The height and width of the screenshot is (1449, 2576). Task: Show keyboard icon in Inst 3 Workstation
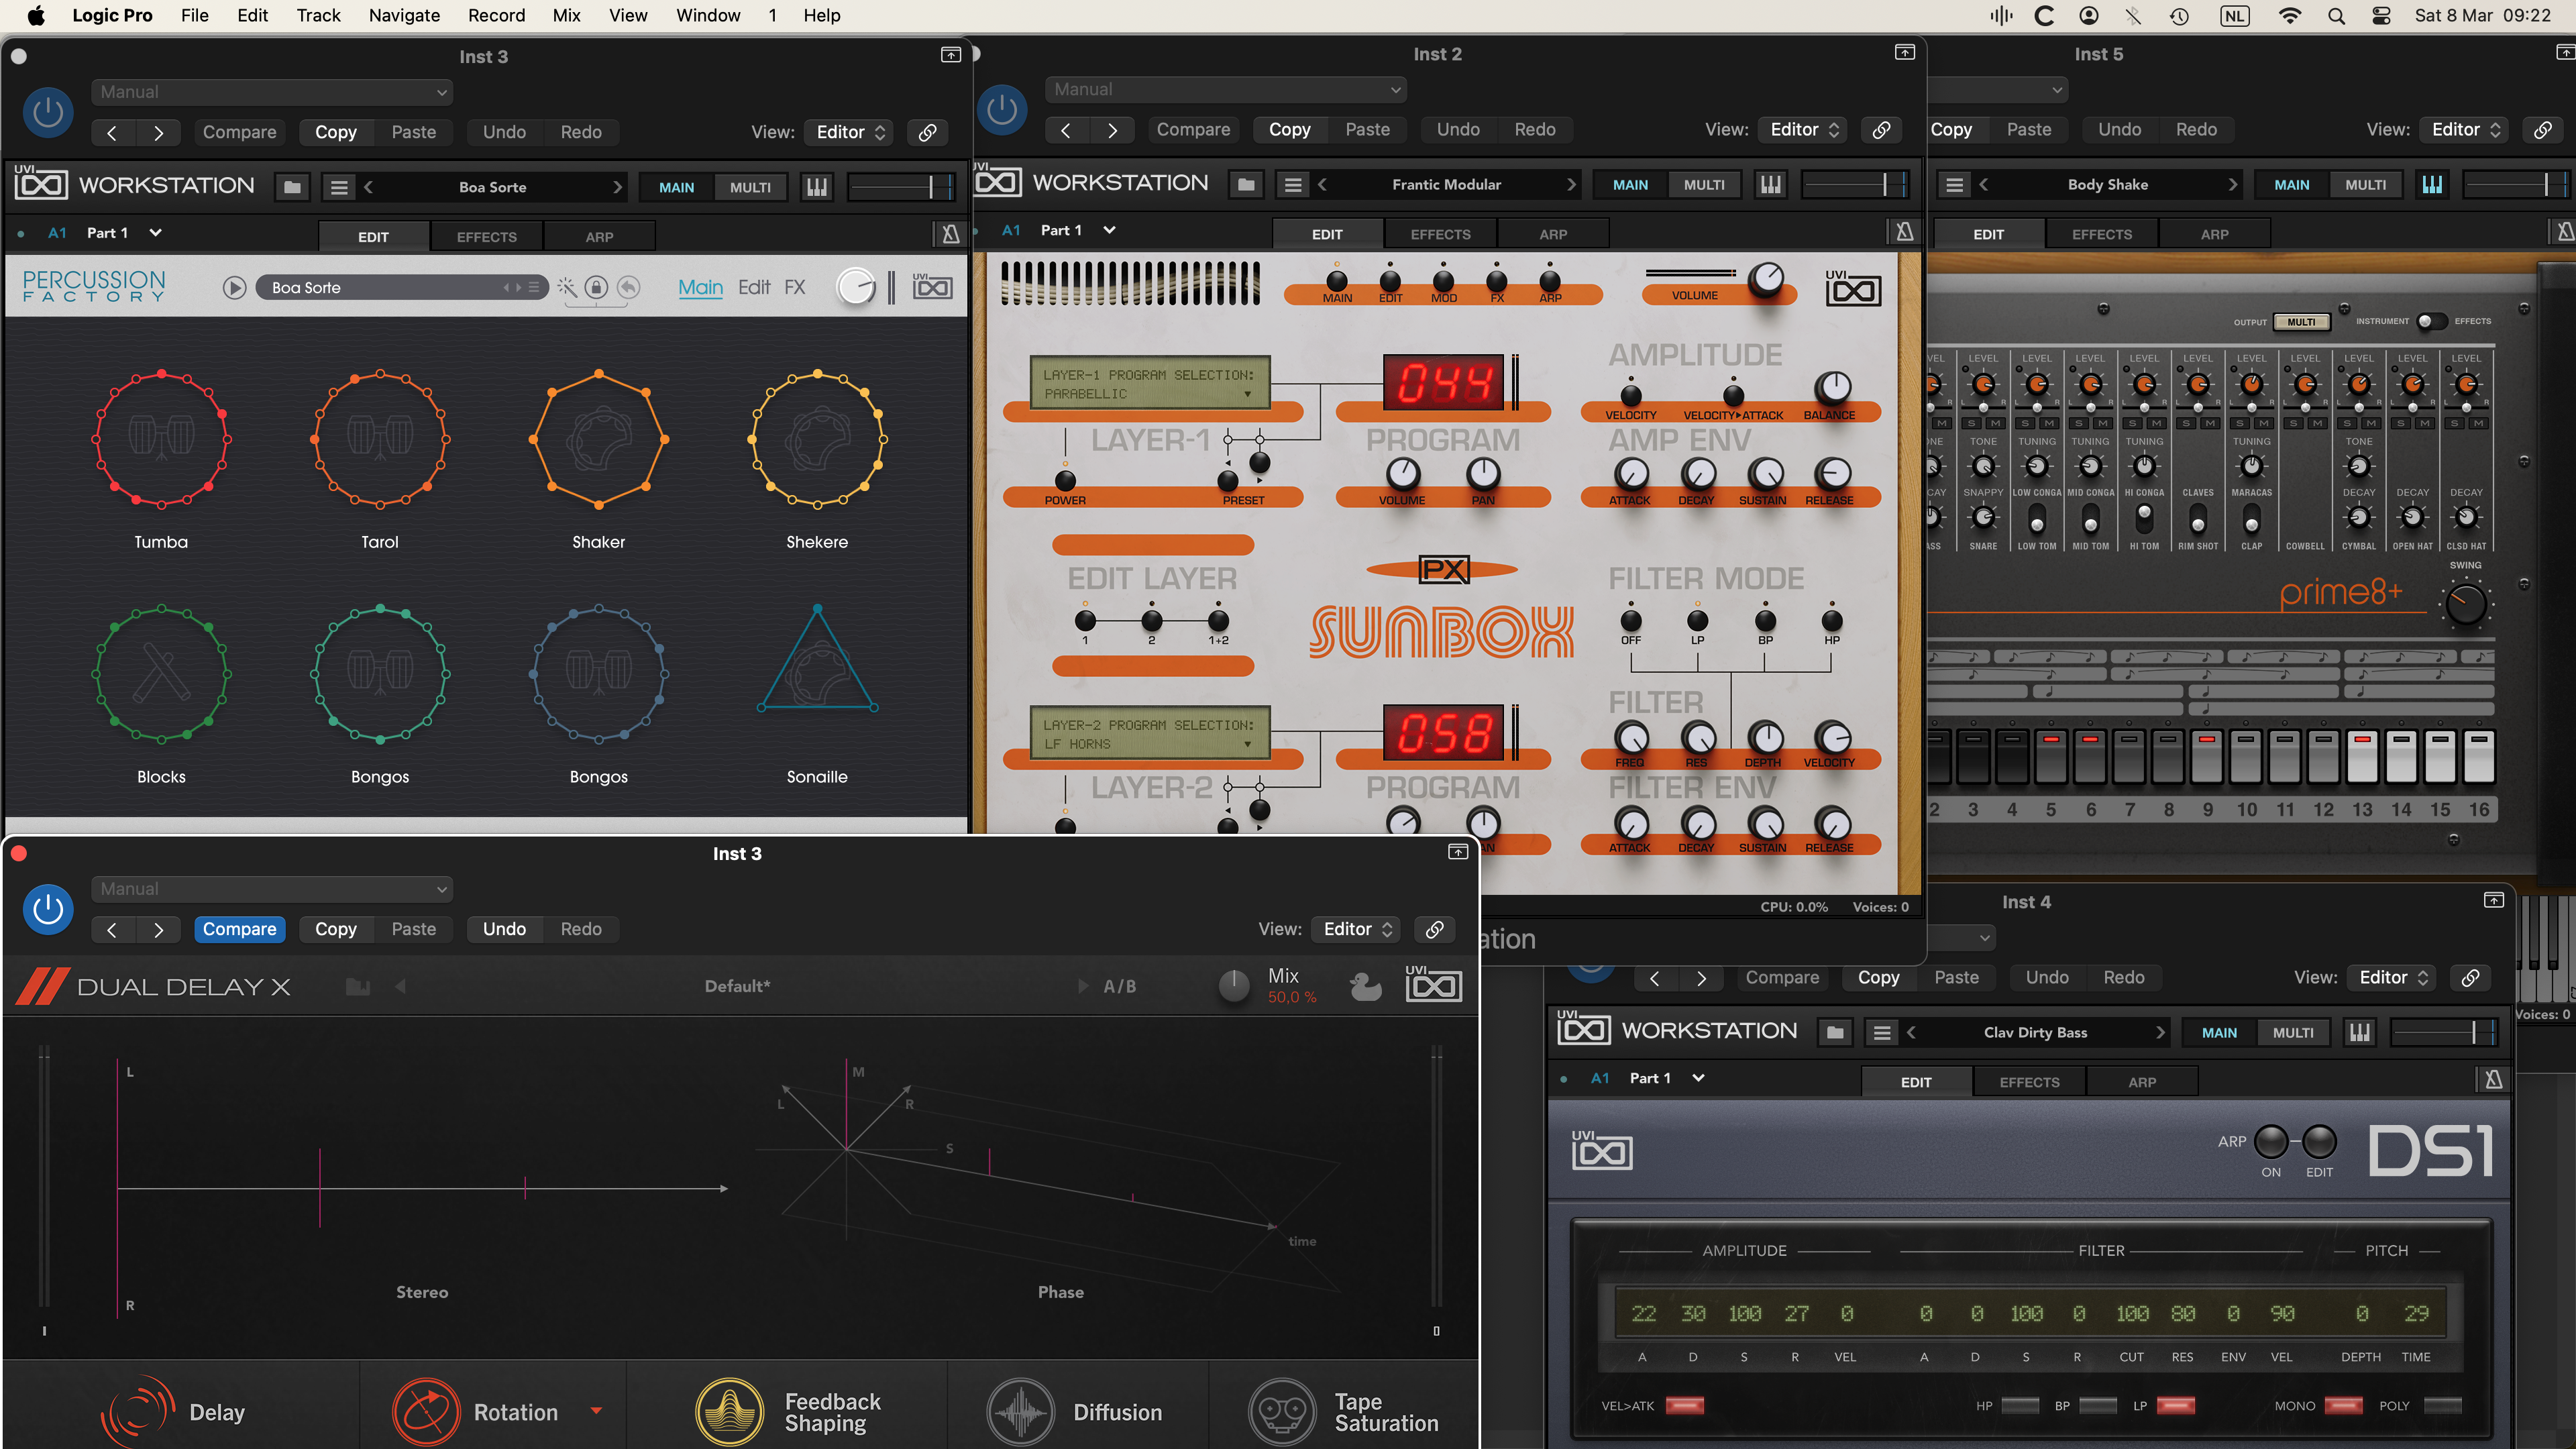click(x=817, y=187)
